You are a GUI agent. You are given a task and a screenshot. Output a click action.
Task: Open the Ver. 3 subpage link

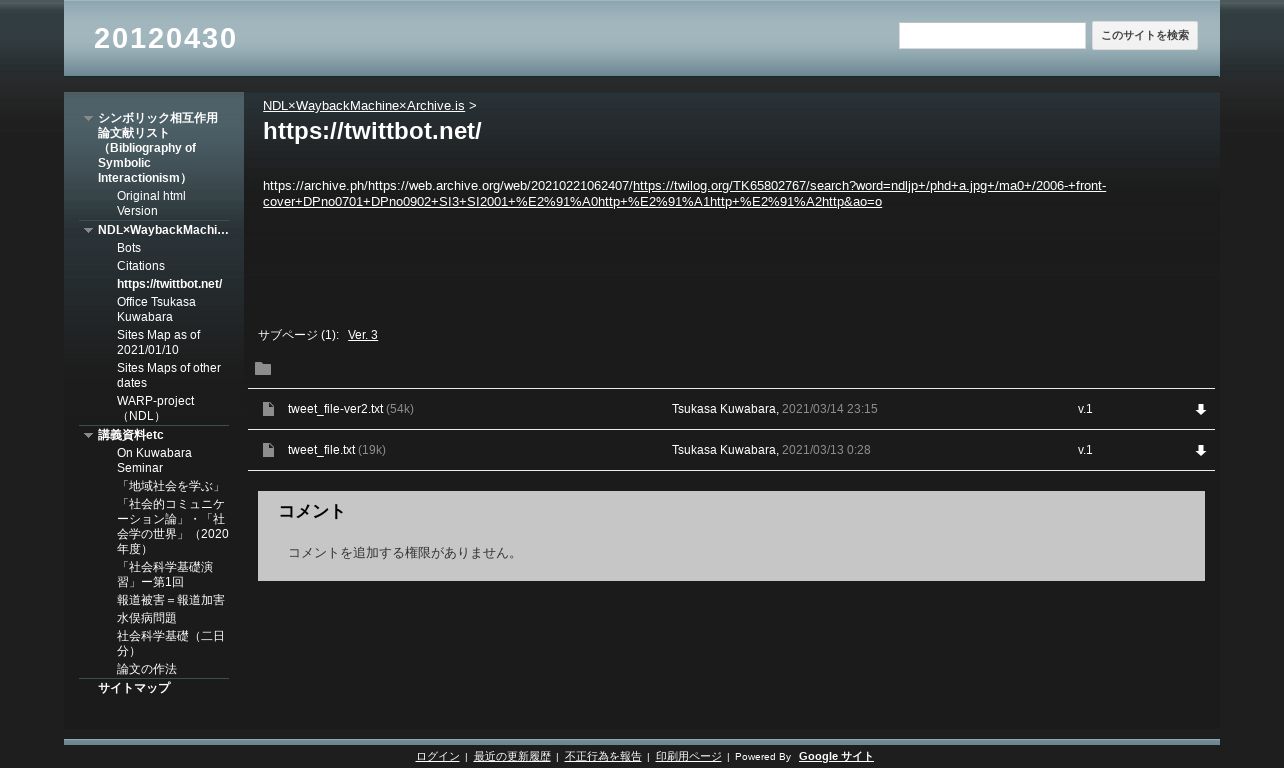(363, 335)
